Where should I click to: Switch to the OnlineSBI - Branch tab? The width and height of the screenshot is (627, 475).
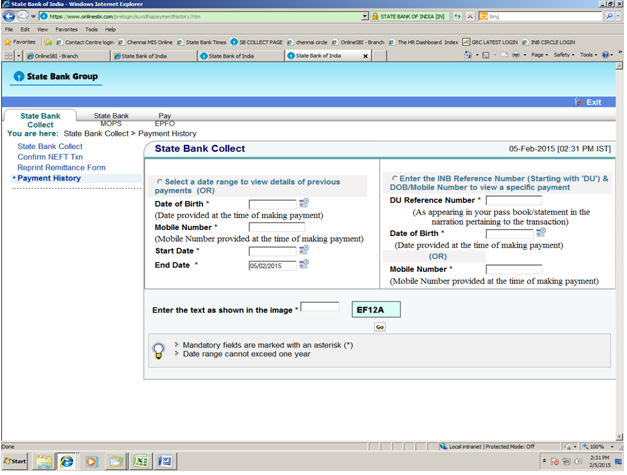(x=66, y=56)
